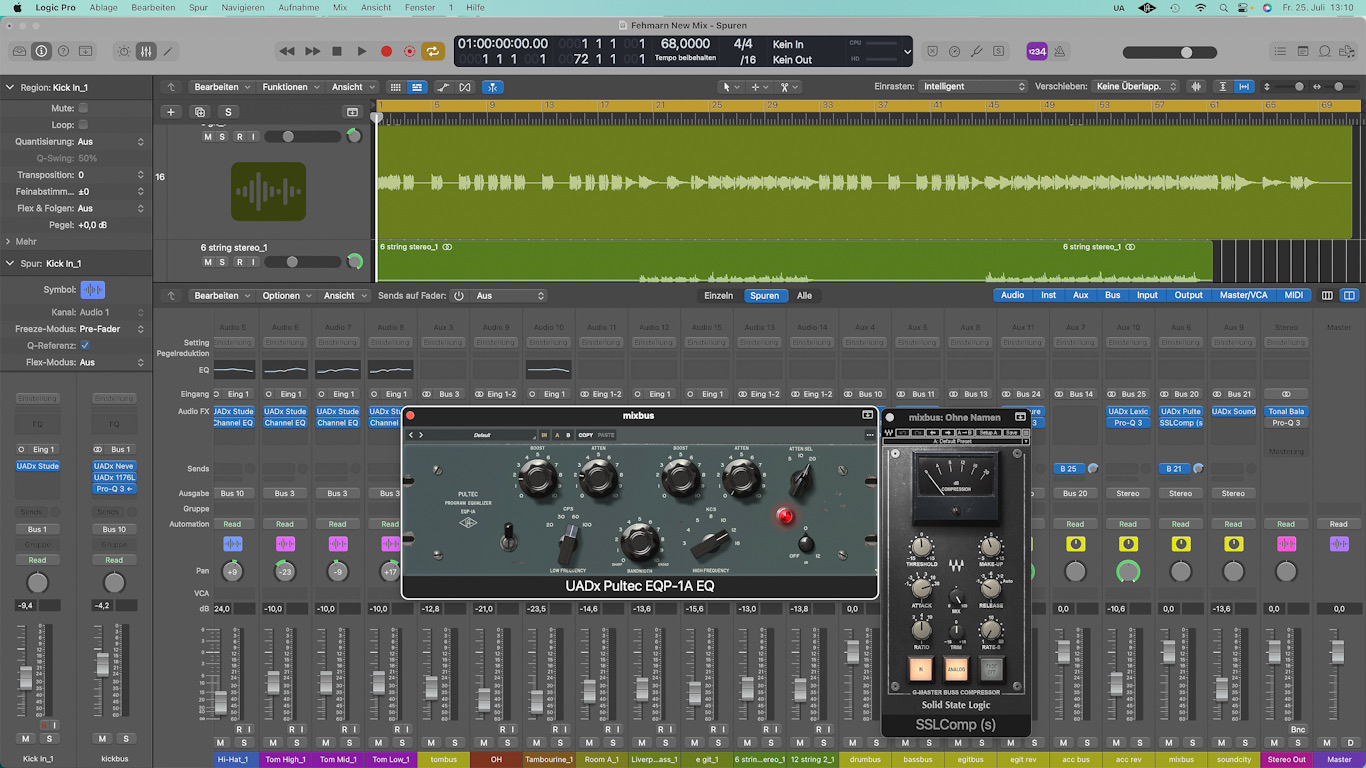
Task: Toggle Sends auf Fader power button
Action: coord(459,296)
